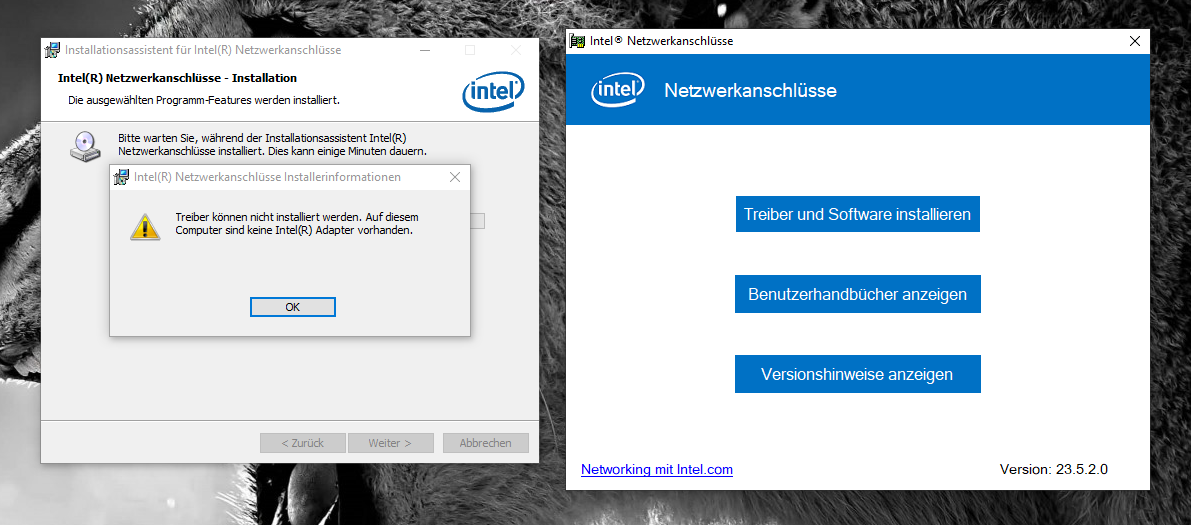This screenshot has height=525, width=1191.
Task: Click 'Die ausgewählten Programm-Features werden installiert' text
Action: click(204, 100)
